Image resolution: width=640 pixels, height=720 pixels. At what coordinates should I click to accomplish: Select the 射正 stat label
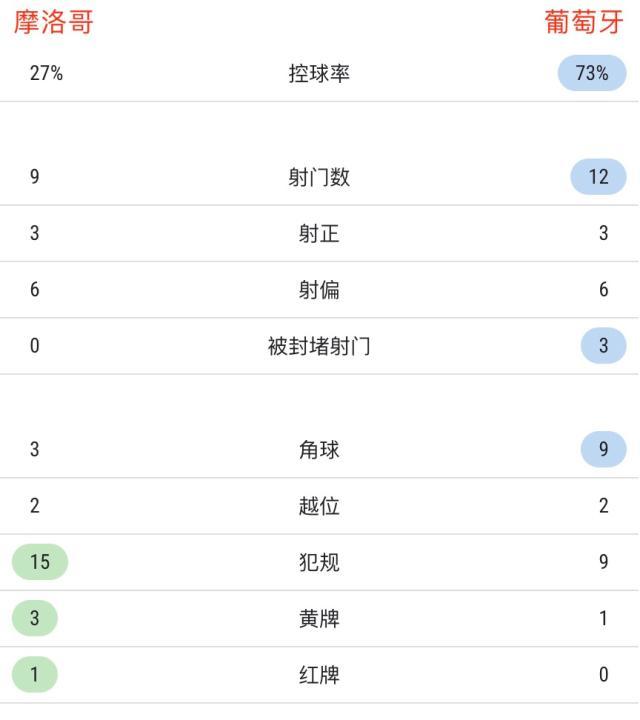pos(319,234)
